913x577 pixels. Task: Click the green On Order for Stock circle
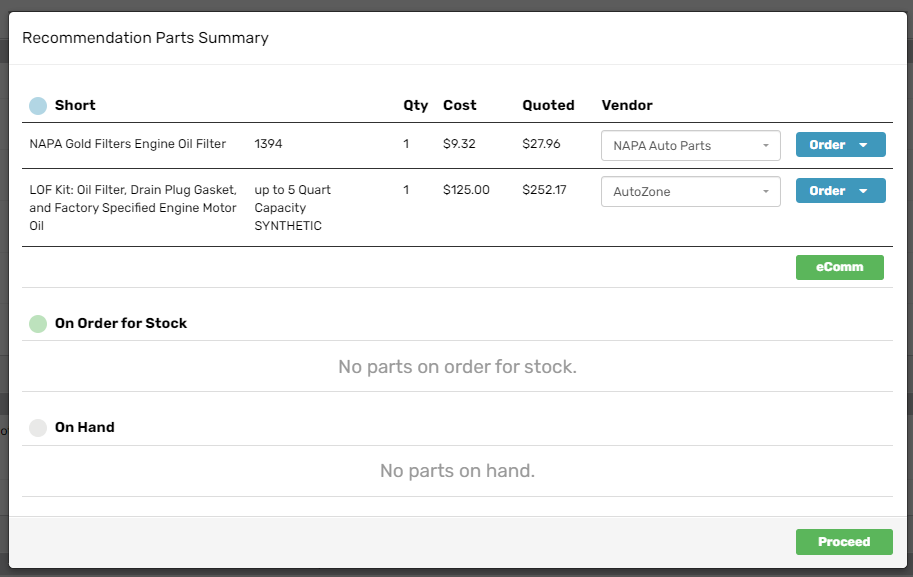click(38, 324)
